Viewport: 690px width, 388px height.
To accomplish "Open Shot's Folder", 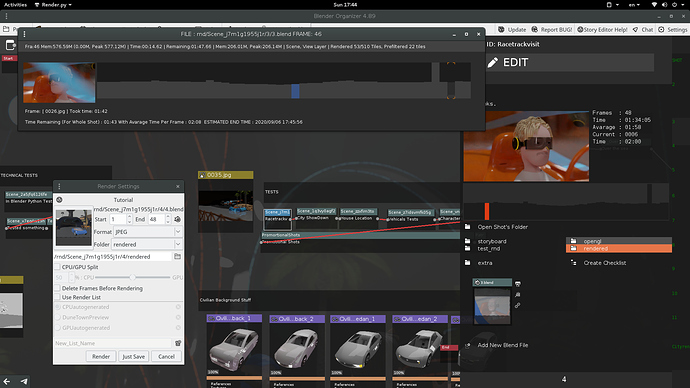I will point(503,227).
